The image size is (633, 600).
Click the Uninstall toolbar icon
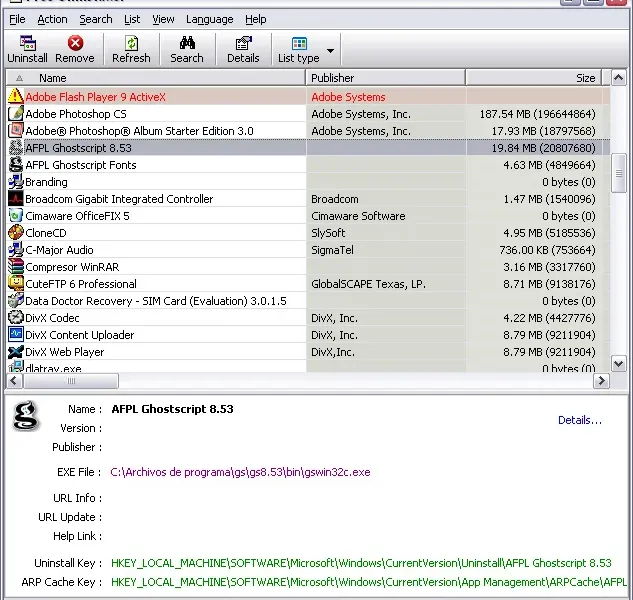[x=28, y=43]
